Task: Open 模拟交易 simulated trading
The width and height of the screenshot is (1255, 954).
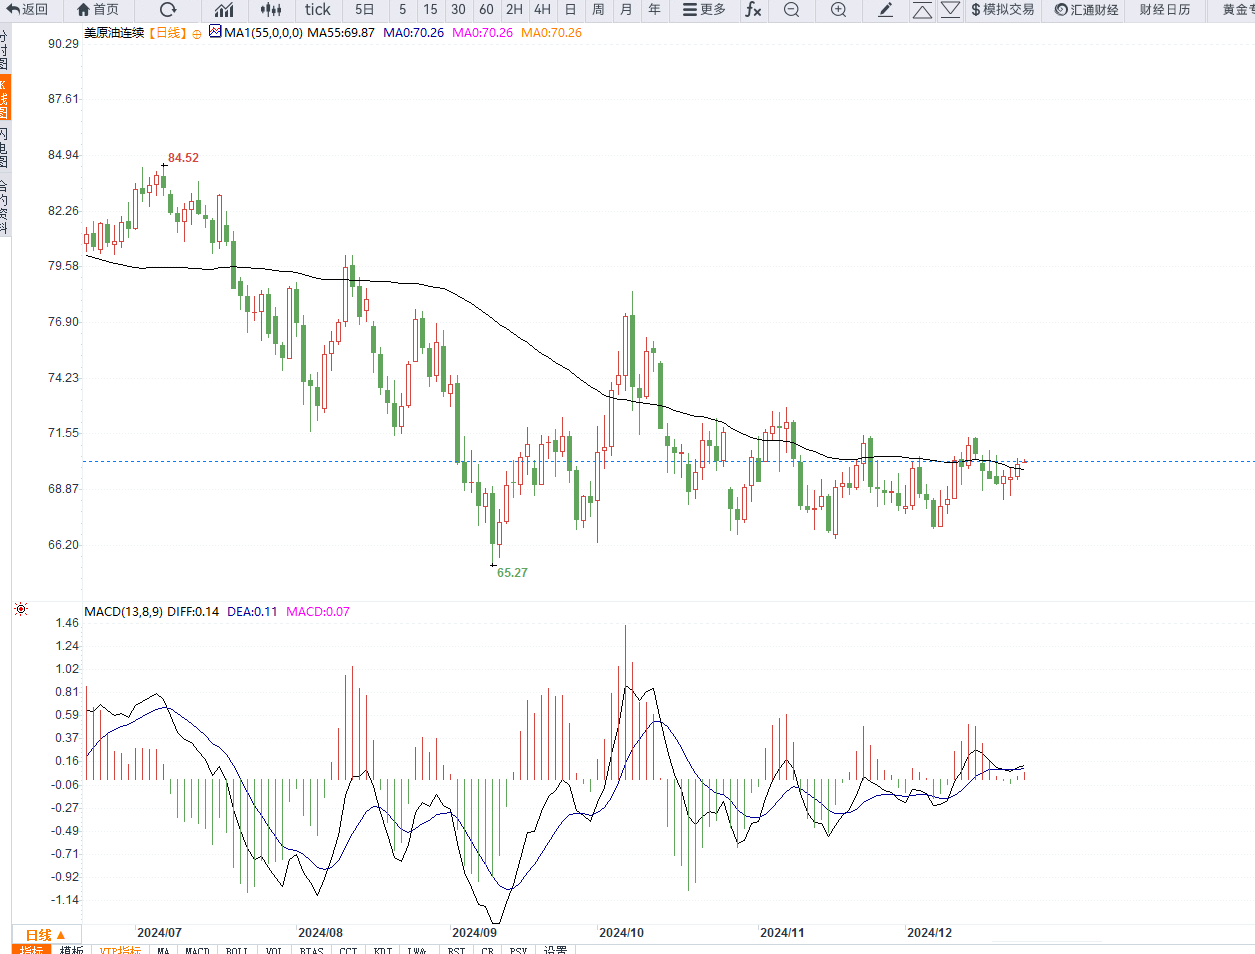Action: [x=1002, y=10]
